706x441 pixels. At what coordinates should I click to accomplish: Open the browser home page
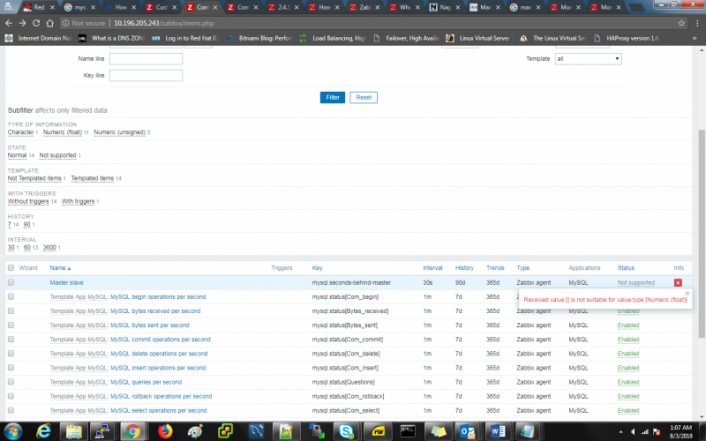(50, 23)
